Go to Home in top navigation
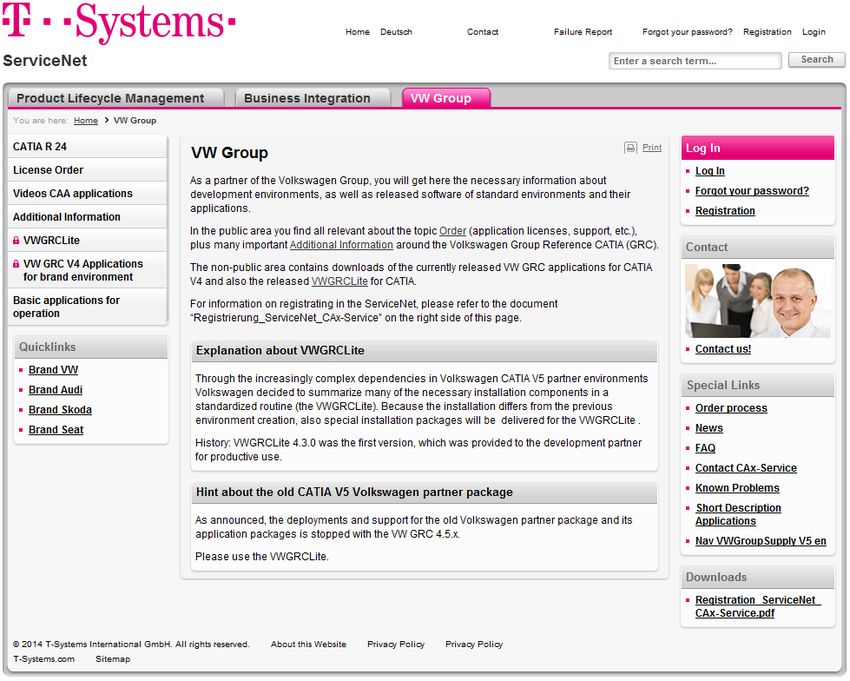This screenshot has width=850, height=681. [x=357, y=32]
